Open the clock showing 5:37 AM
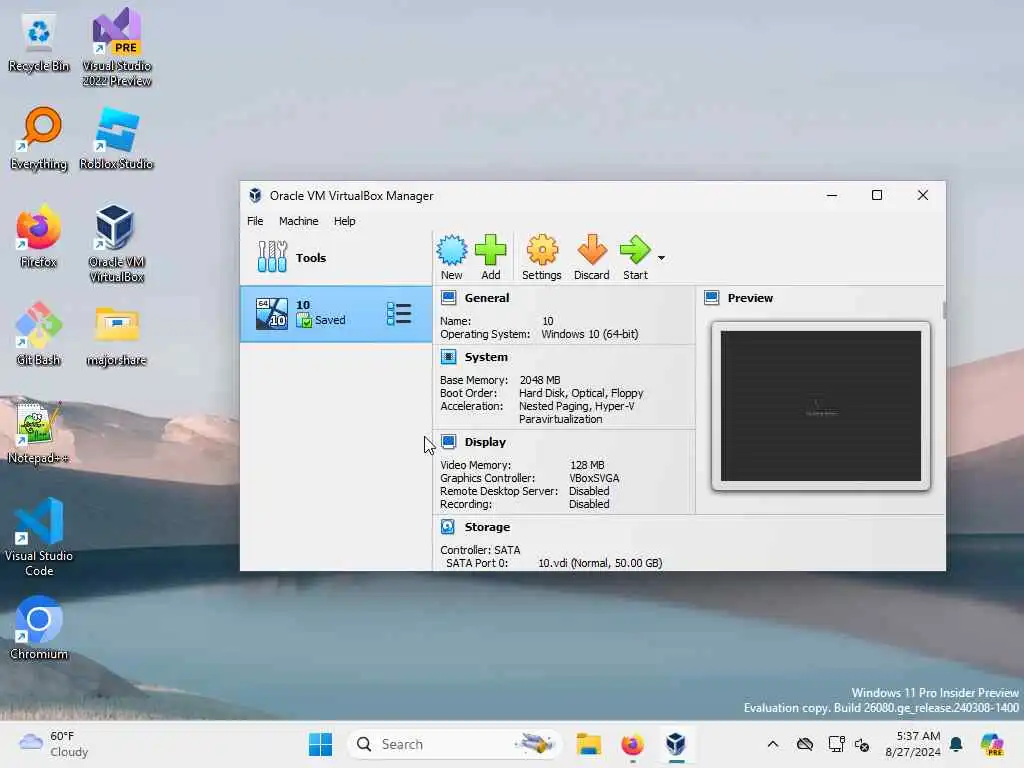This screenshot has height=768, width=1024. click(x=912, y=744)
